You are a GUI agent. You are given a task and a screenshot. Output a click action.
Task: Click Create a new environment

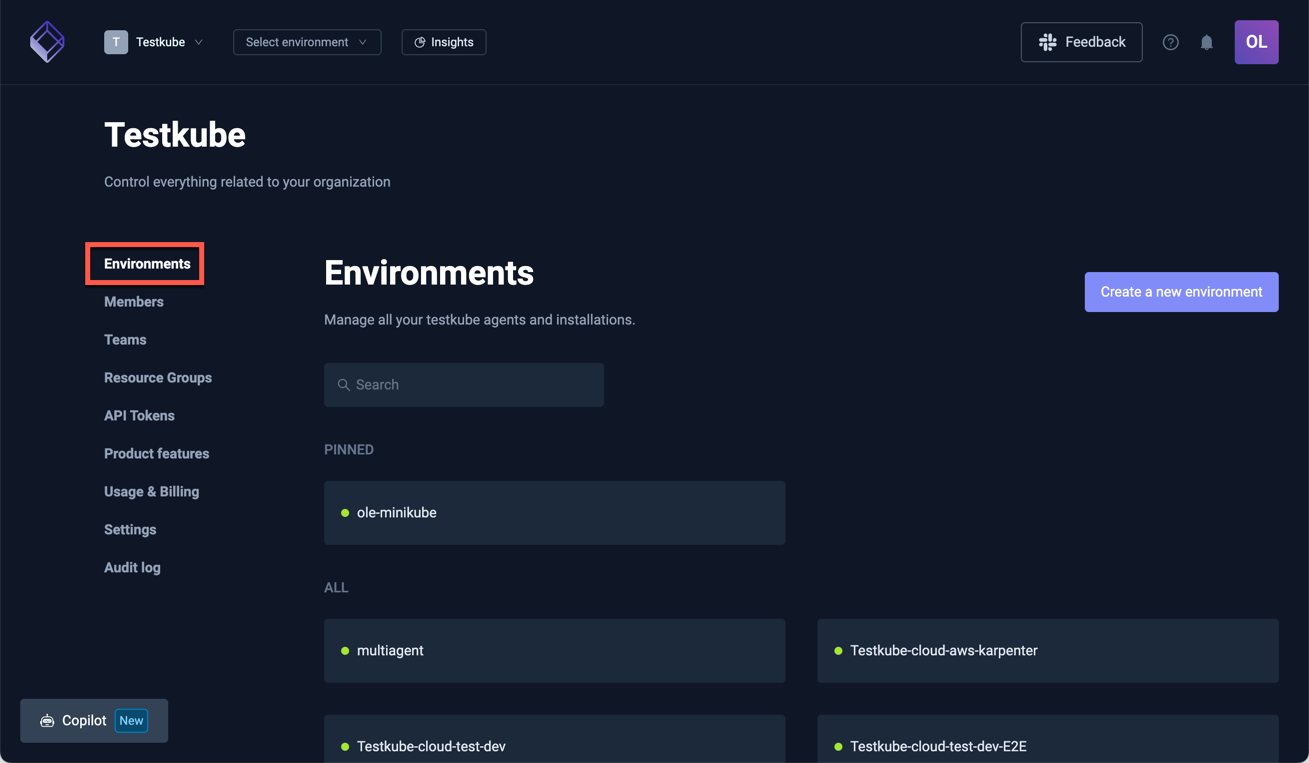tap(1181, 291)
